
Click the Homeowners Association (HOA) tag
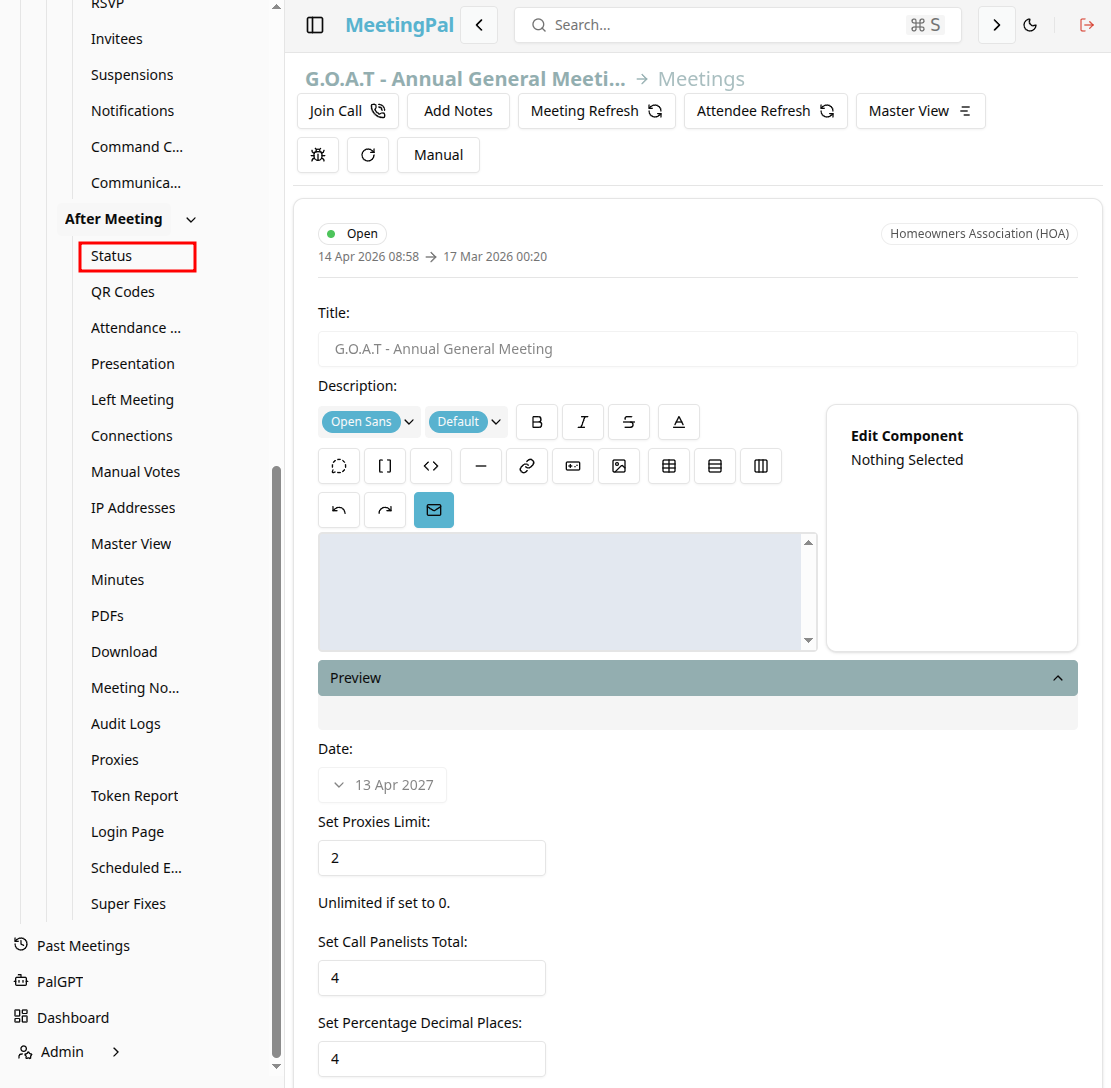pyautogui.click(x=979, y=234)
